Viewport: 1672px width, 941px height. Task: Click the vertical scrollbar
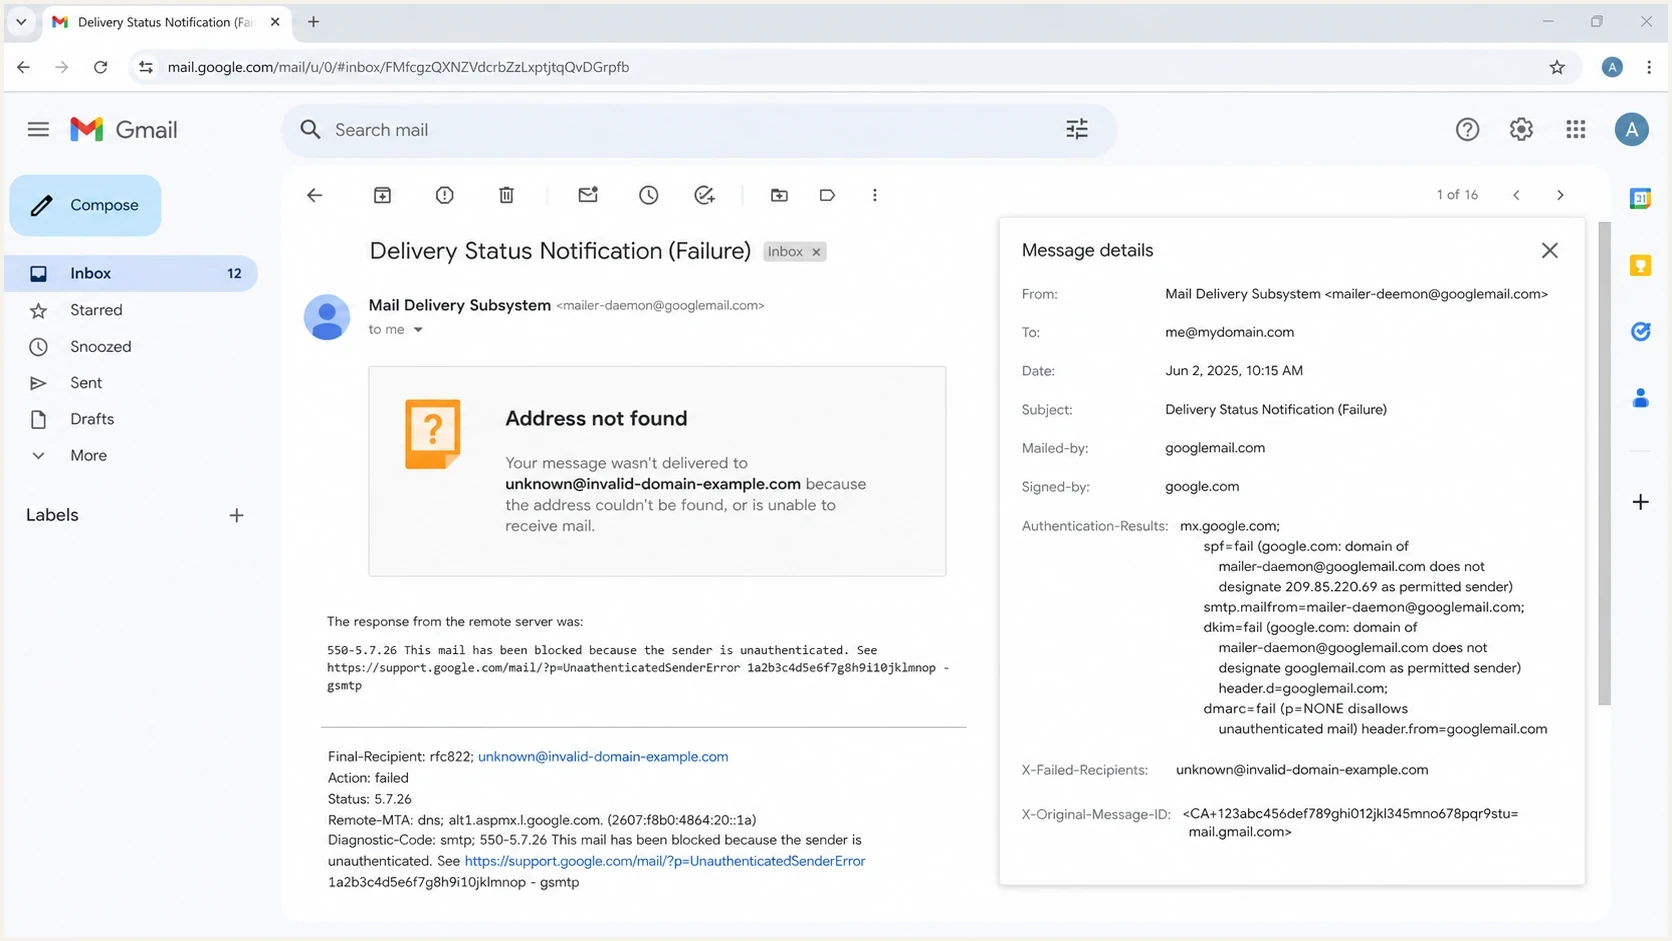click(1604, 463)
